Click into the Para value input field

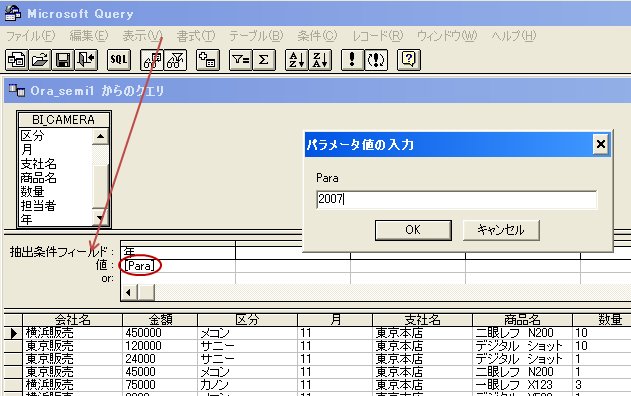(456, 199)
